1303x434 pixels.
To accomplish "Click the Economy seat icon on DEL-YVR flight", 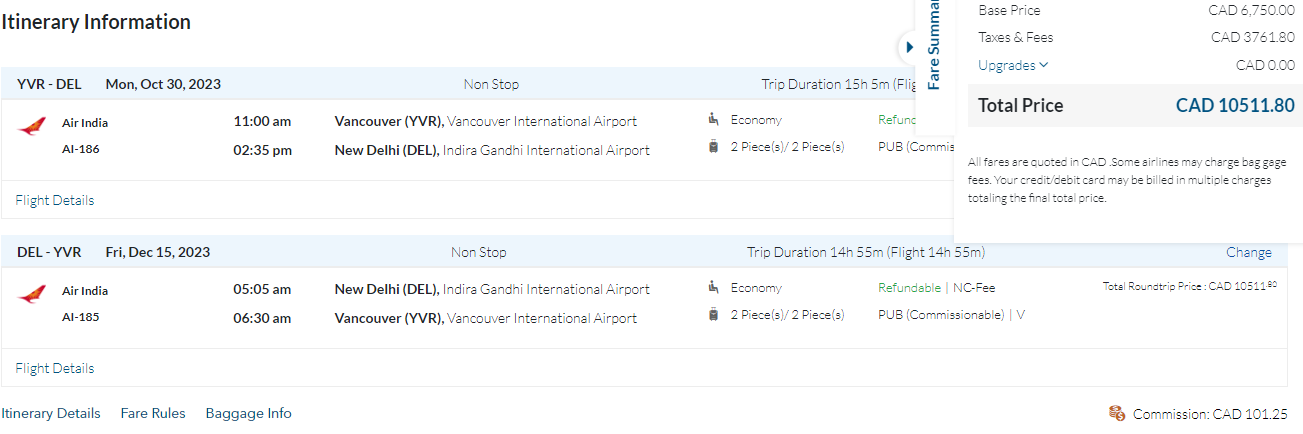I will point(713,288).
